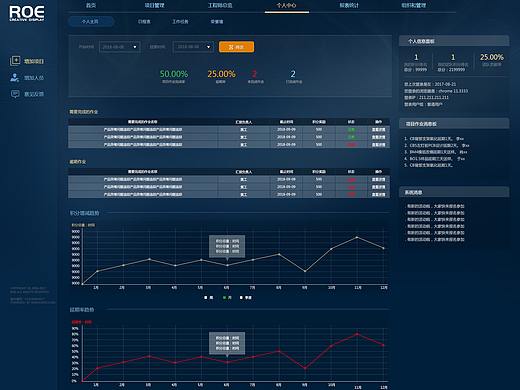Screen dimensions: 520x390
Task: Click the 99999 total in personal info panel
Action: tap(421, 70)
